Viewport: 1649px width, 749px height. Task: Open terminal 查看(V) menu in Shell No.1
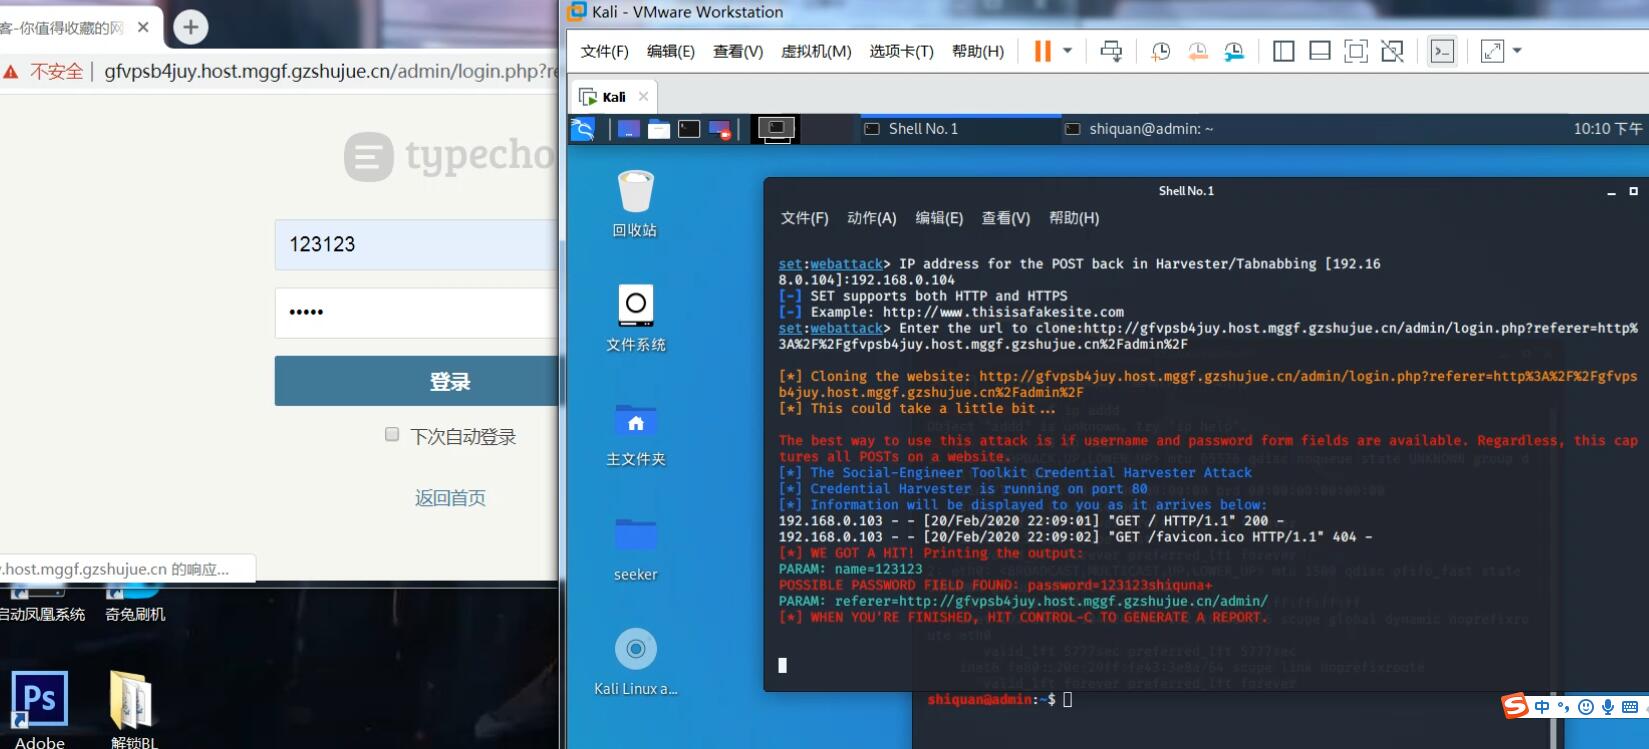(1005, 218)
